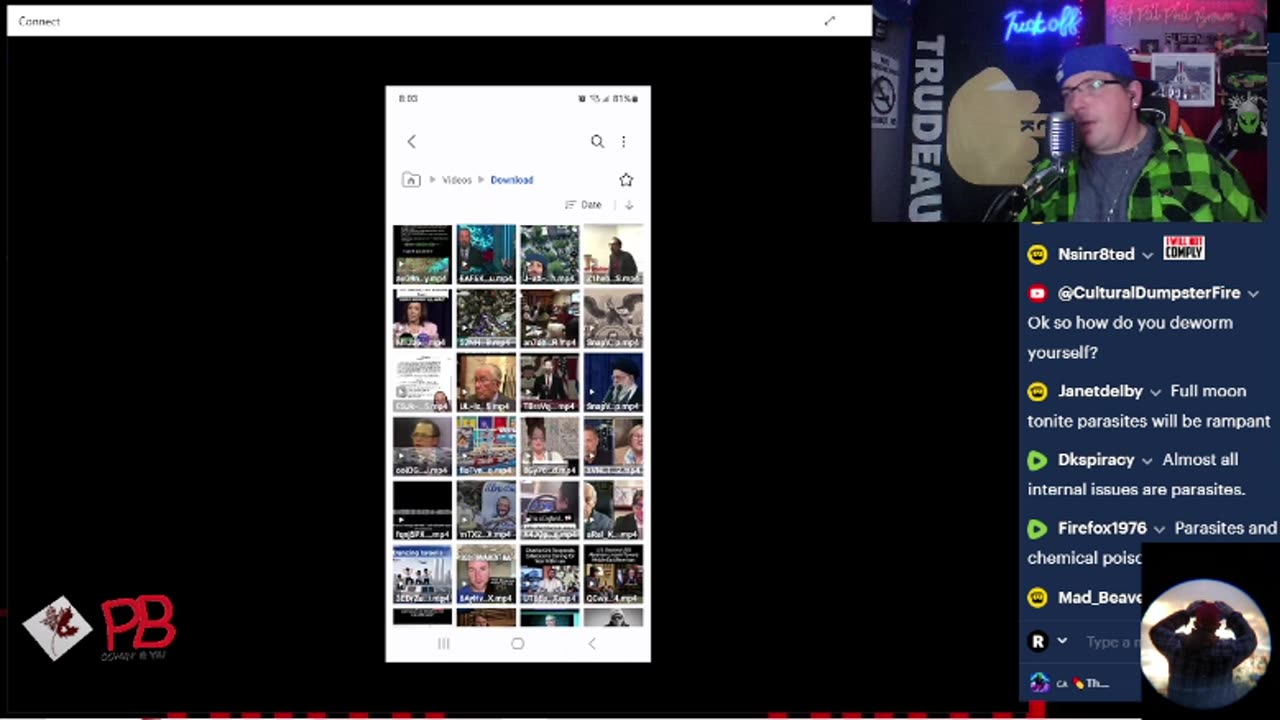
Task: Tap the Android recent apps button
Action: point(444,644)
